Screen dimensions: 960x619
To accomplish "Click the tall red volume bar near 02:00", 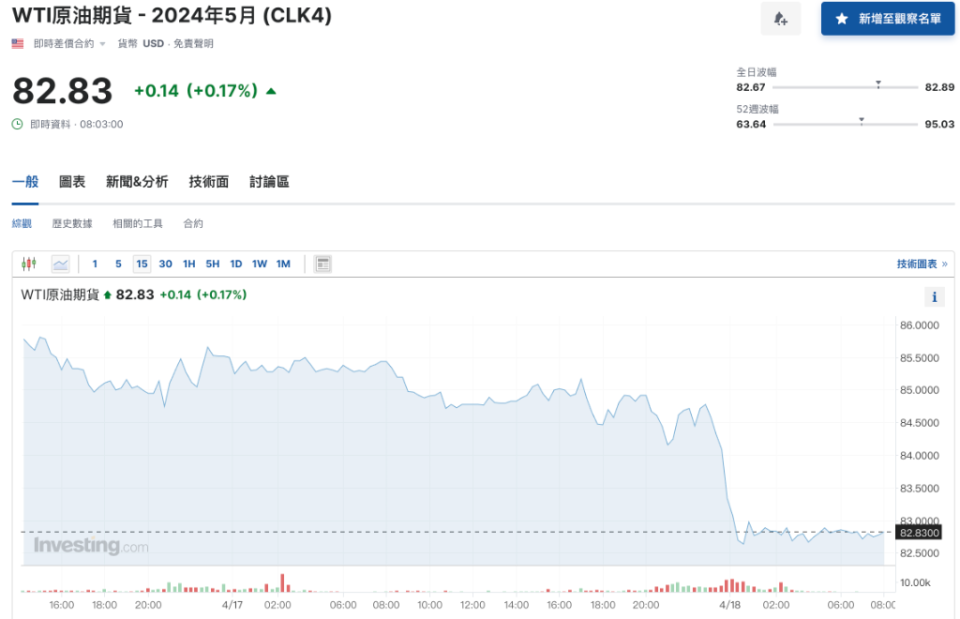I will pyautogui.click(x=282, y=582).
